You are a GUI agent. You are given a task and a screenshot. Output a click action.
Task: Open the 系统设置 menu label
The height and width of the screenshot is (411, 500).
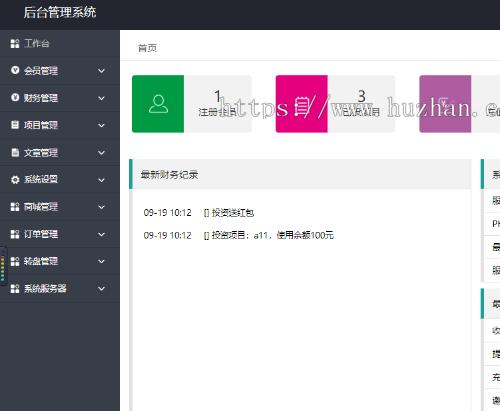tap(41, 179)
